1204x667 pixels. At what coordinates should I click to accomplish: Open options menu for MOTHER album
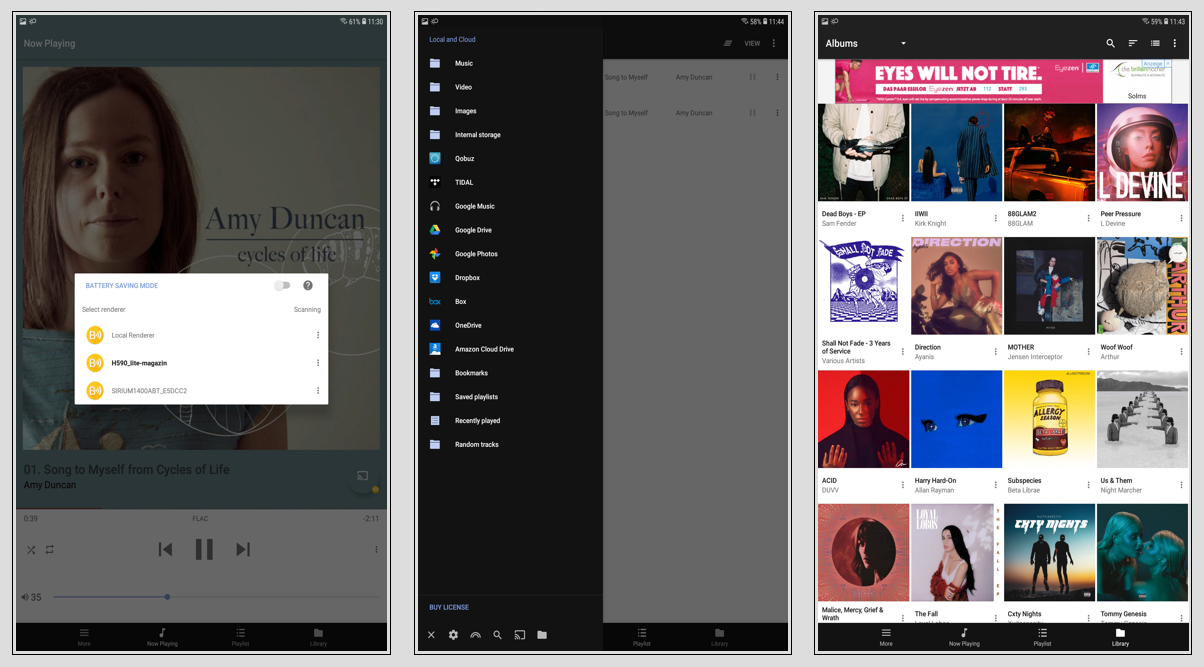pyautogui.click(x=1088, y=352)
